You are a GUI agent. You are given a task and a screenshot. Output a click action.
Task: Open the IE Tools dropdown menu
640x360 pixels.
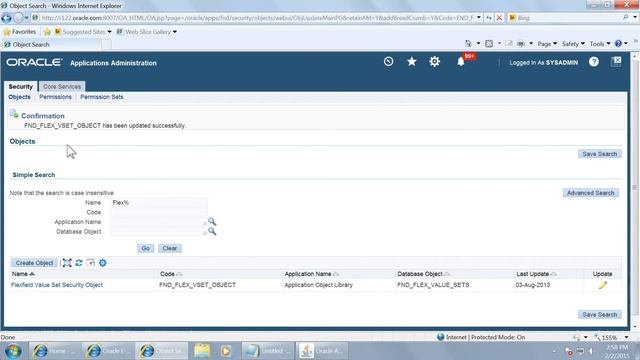pos(600,44)
